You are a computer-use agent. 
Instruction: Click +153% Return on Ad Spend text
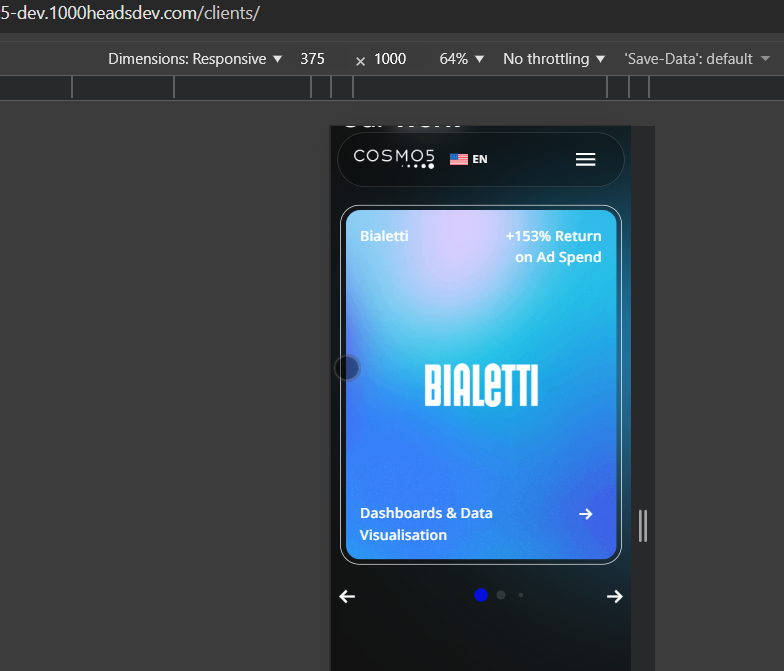(x=554, y=246)
